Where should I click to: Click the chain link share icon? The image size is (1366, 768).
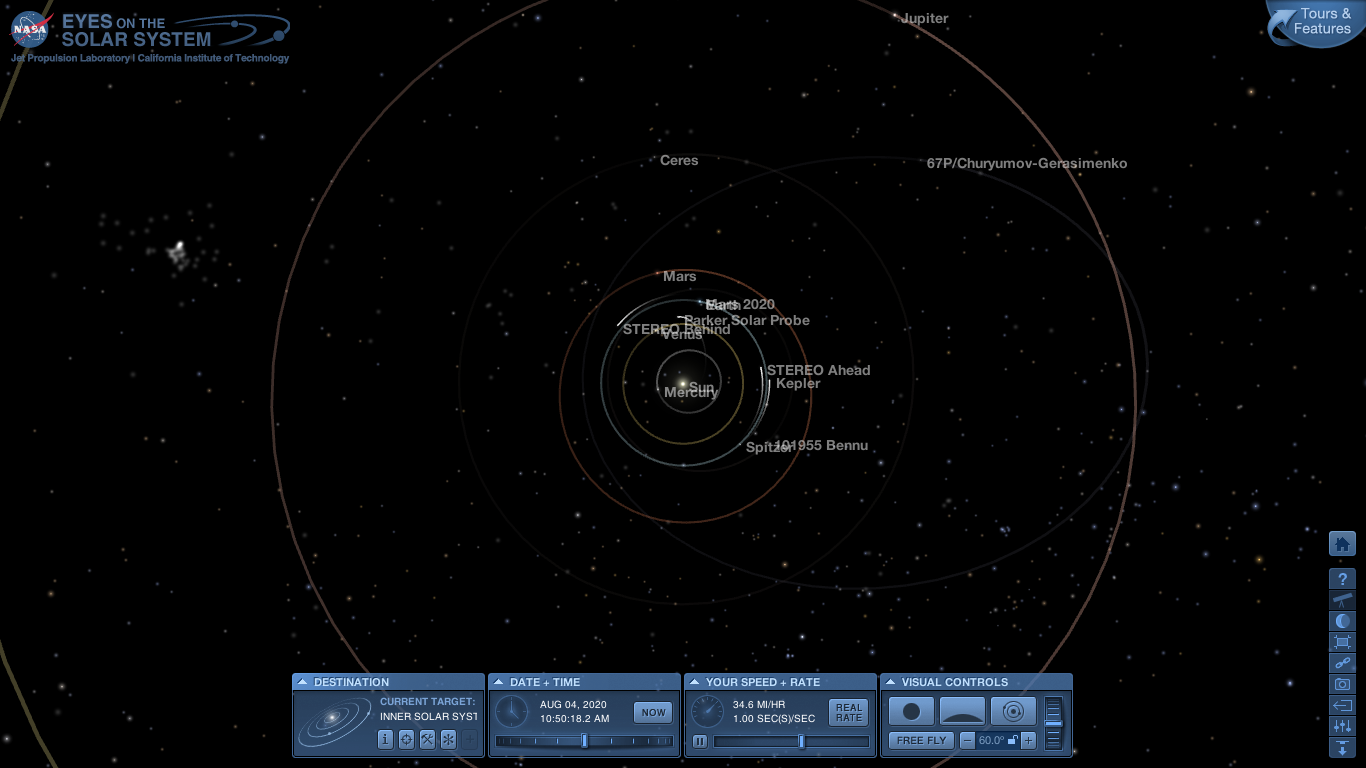tap(1342, 663)
